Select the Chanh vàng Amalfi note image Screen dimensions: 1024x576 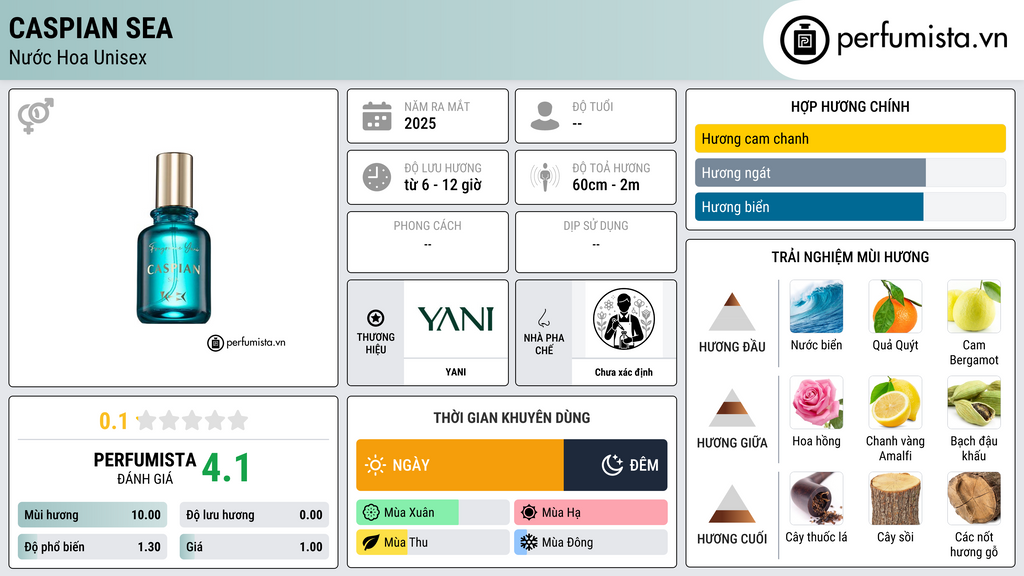coord(895,403)
